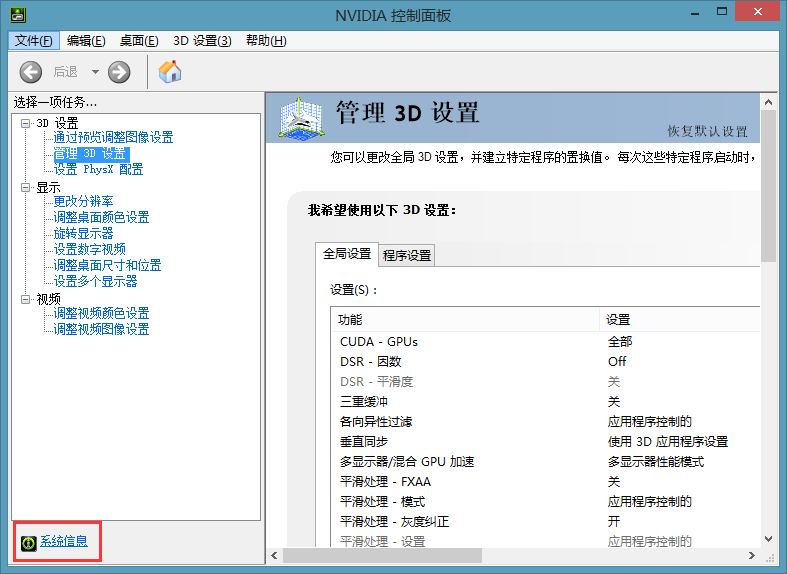
Task: Select the 全局设置 tab
Action: click(x=346, y=255)
